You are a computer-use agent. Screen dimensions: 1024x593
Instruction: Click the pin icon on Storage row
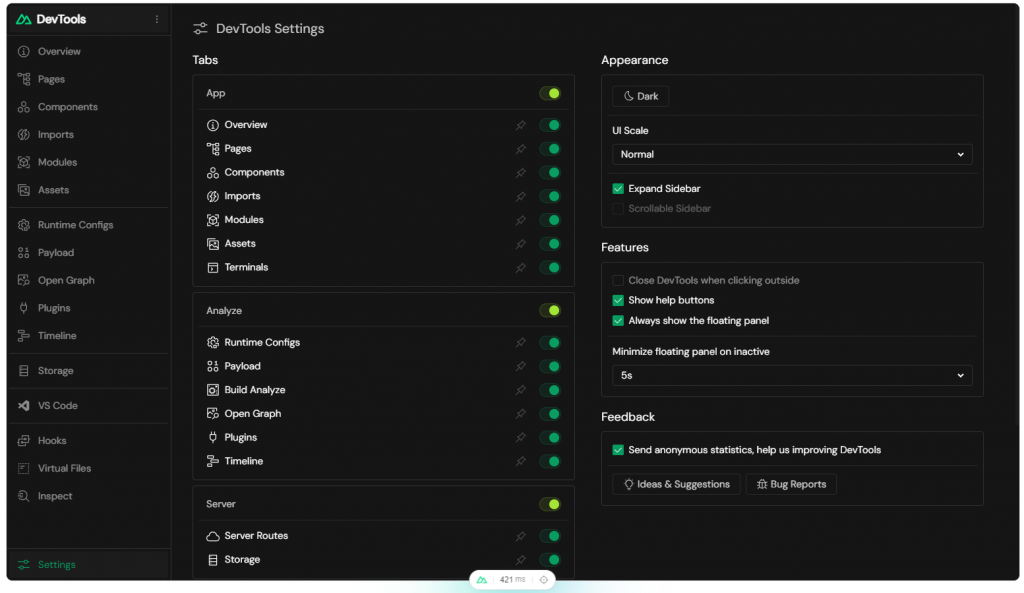point(520,560)
